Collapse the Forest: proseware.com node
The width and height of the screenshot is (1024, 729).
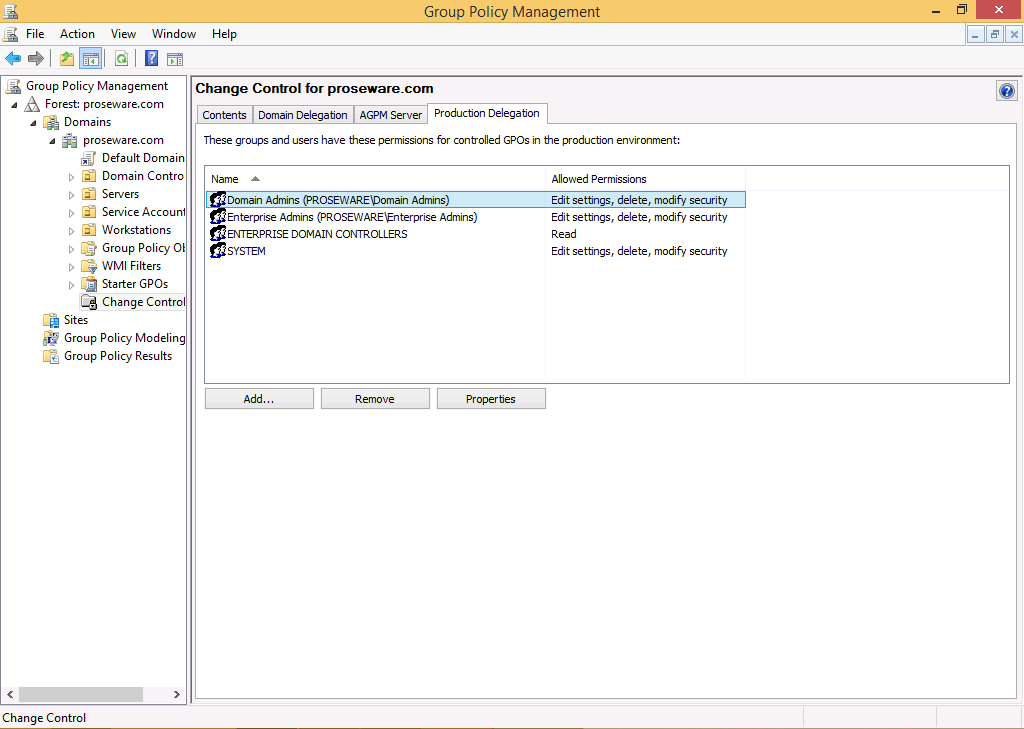14,105
